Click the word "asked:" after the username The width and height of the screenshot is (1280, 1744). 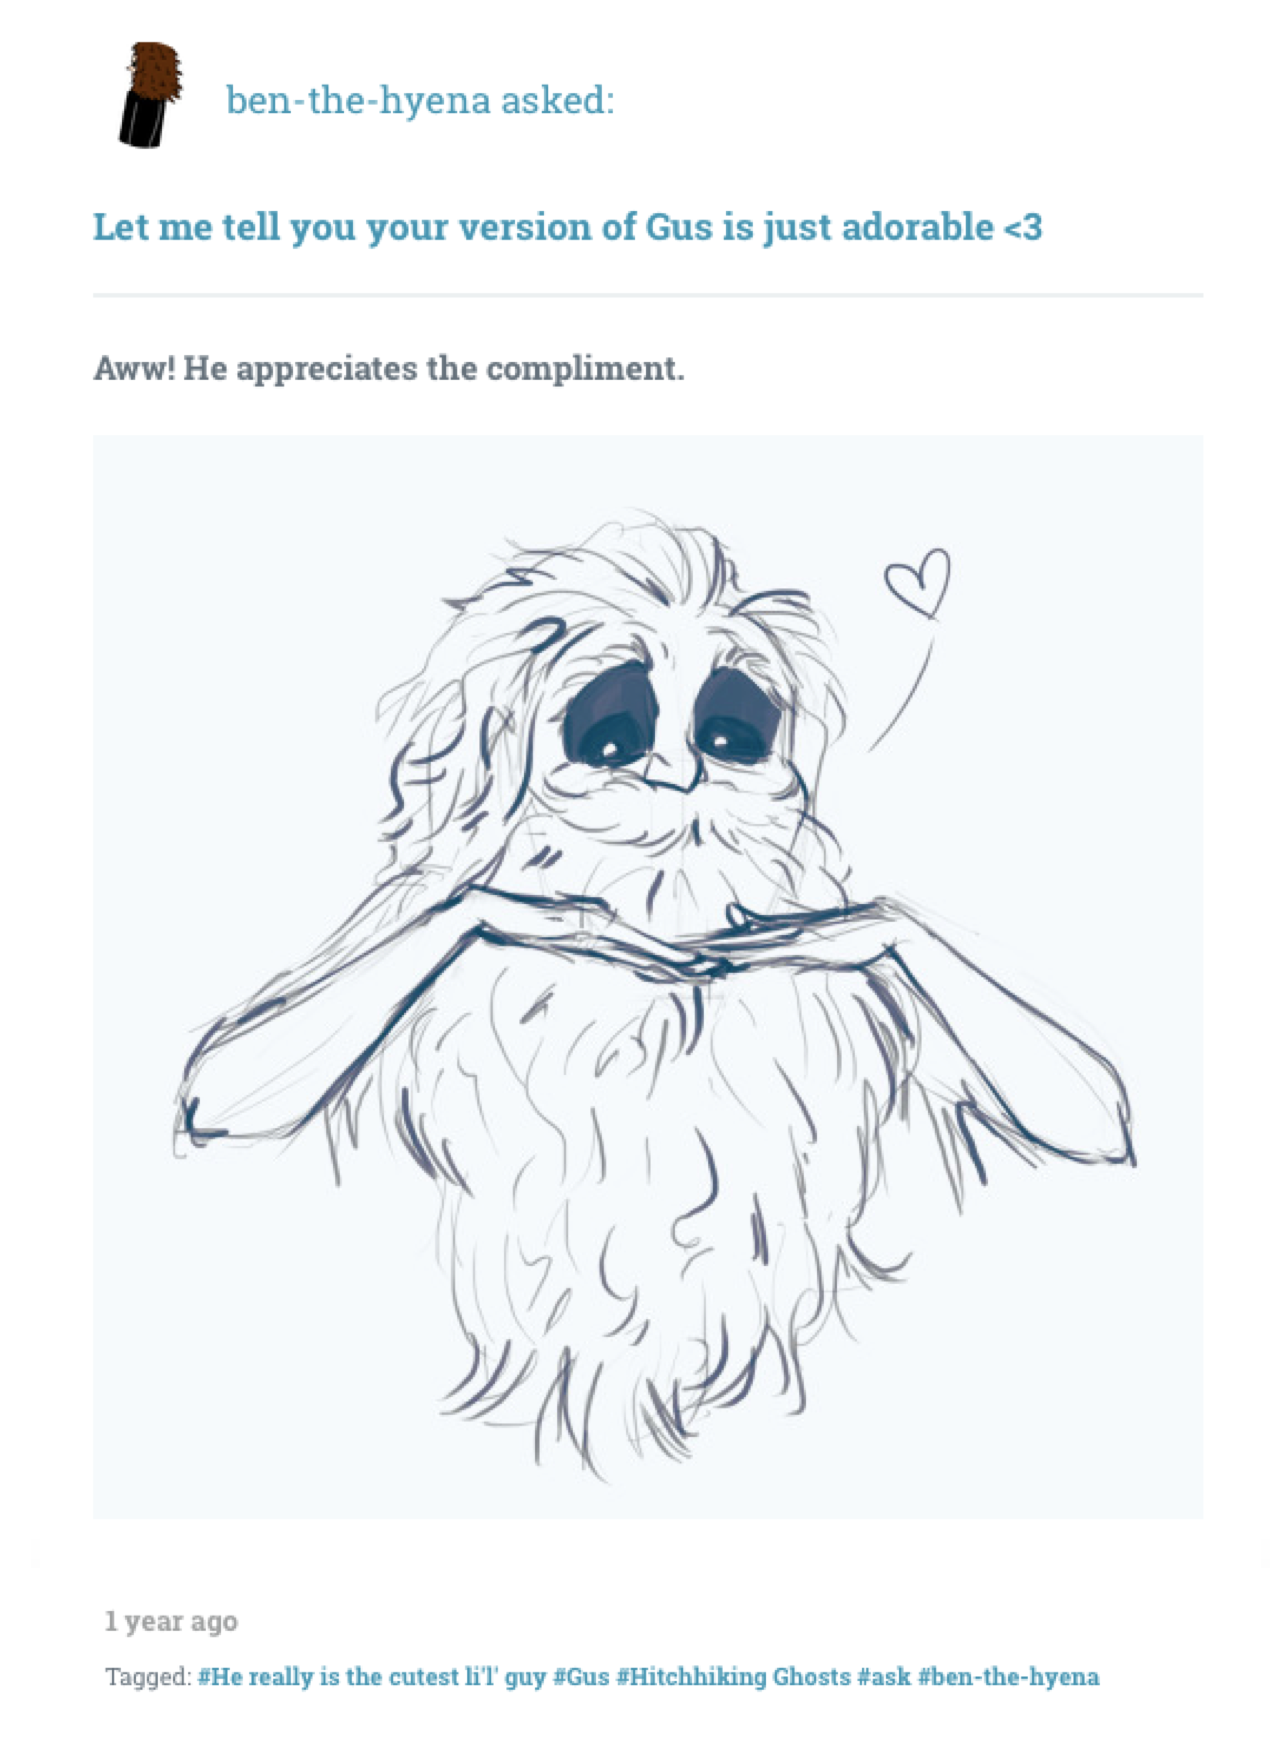(557, 100)
